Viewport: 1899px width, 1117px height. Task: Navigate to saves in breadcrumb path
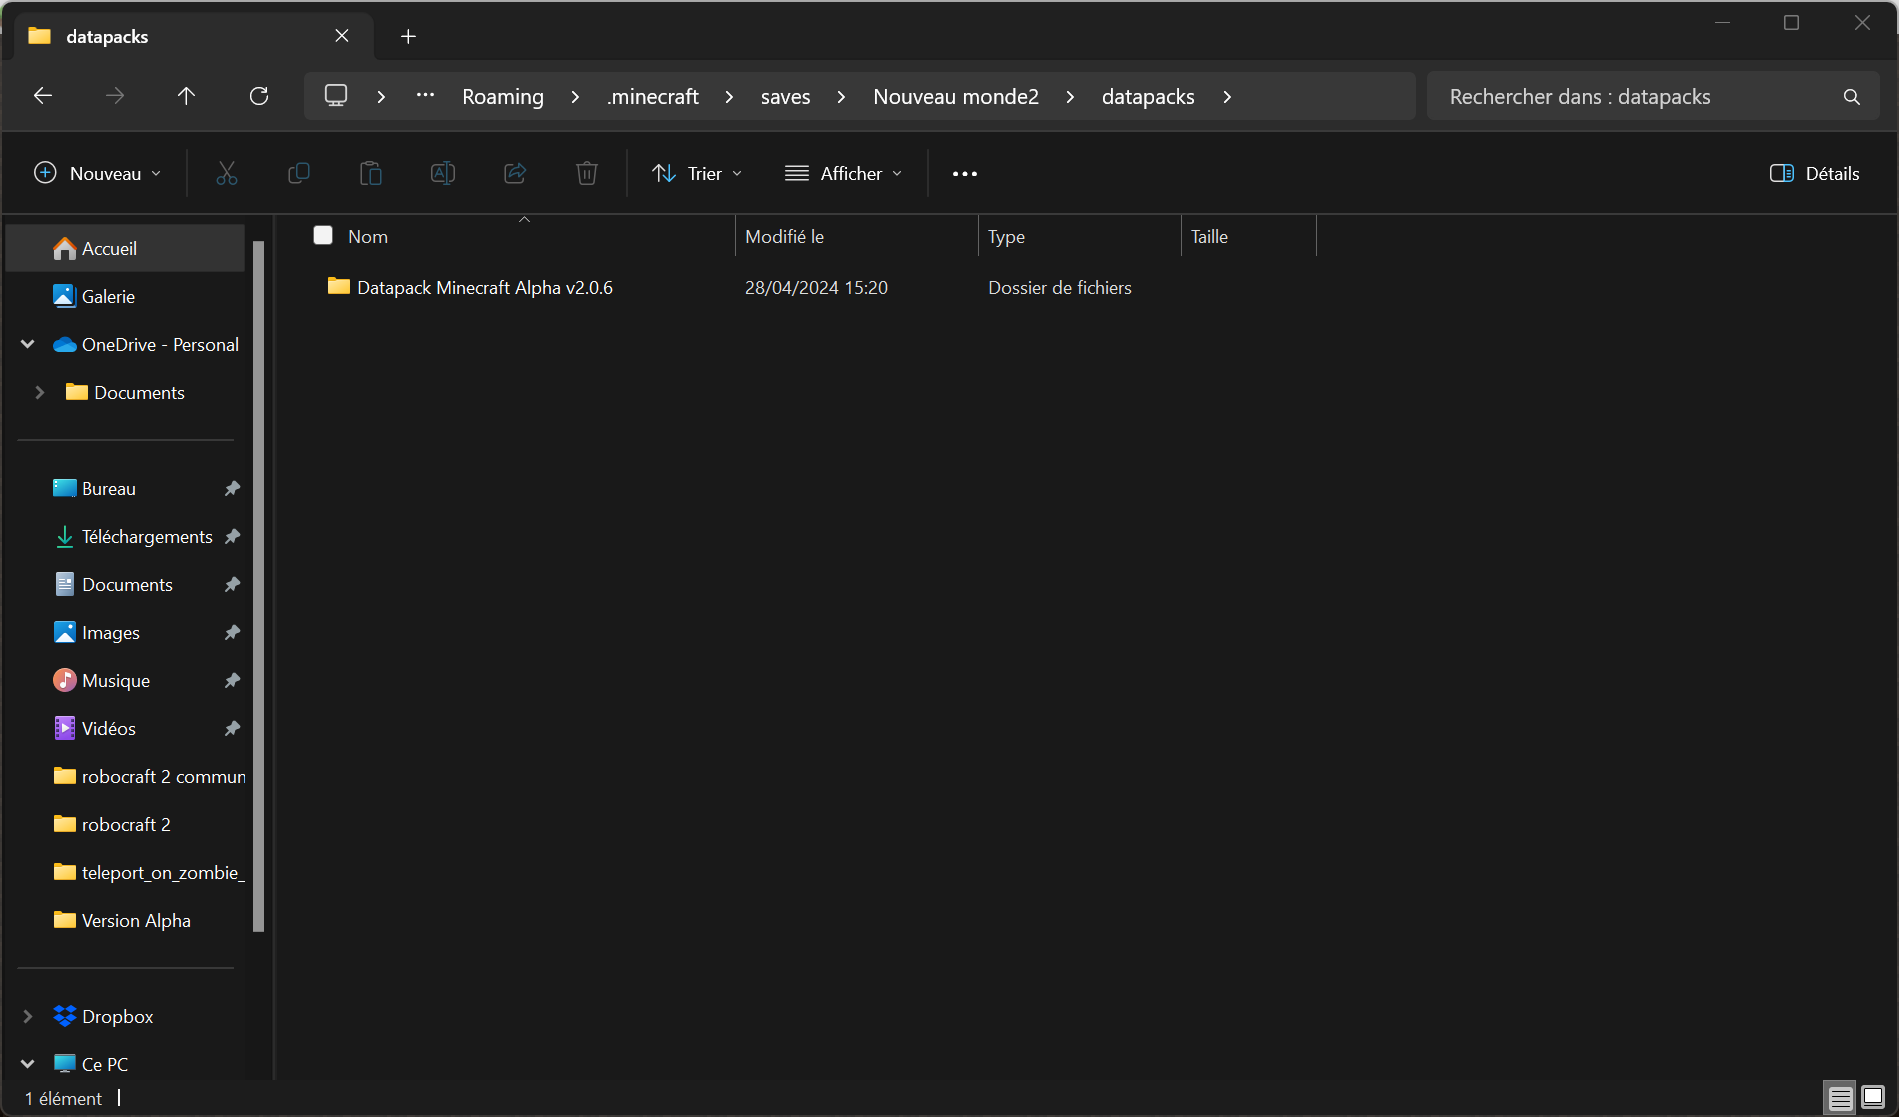click(x=785, y=96)
